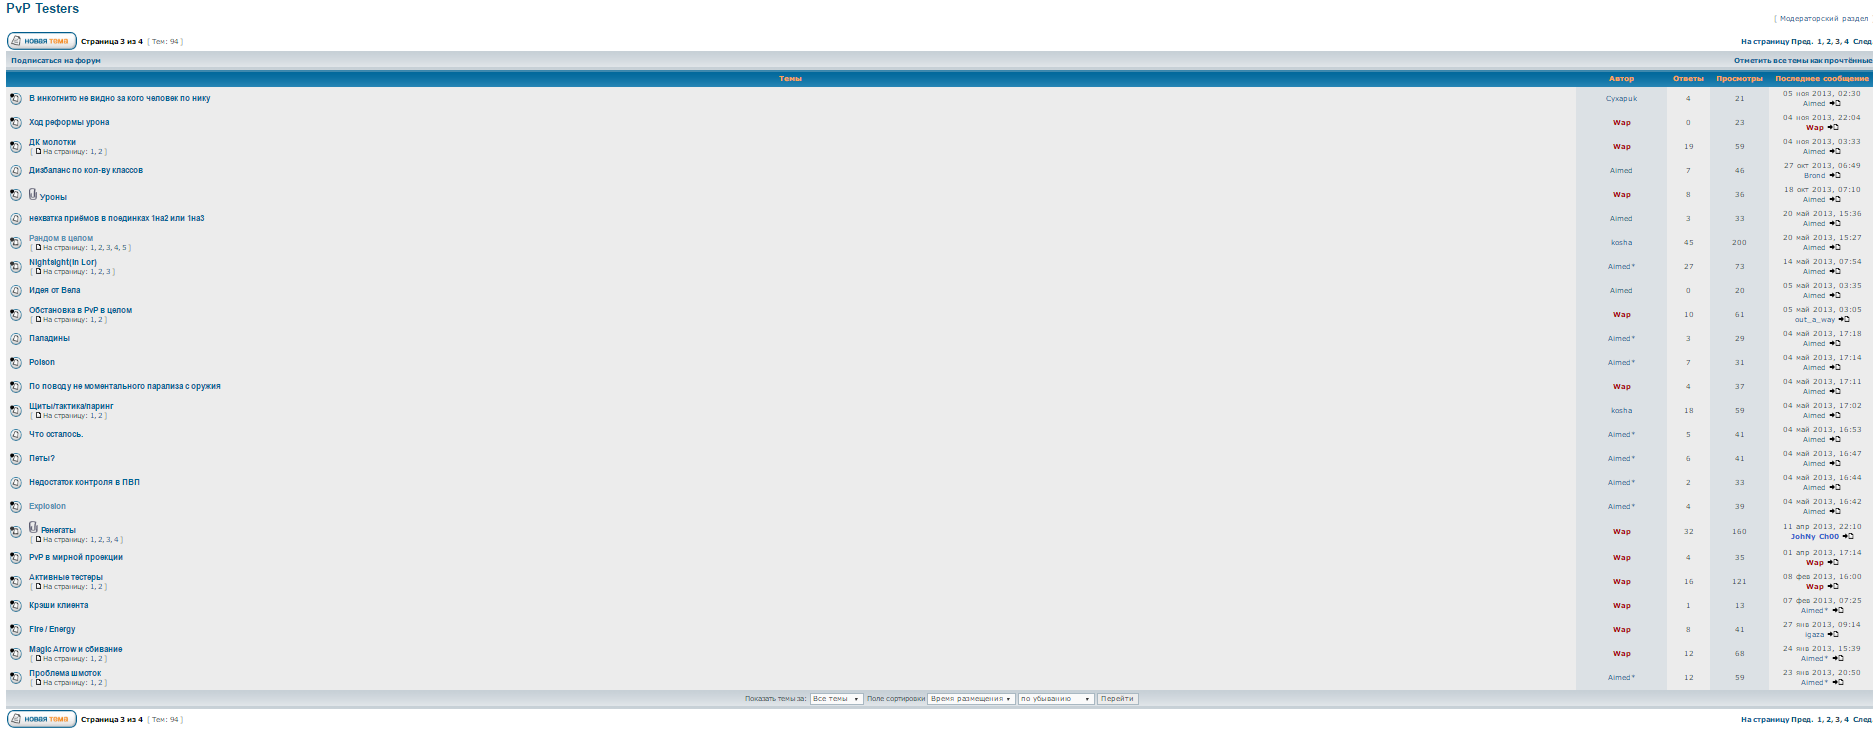This screenshot has width=1873, height=731.
Task: Click topic status icon beside 'Паладины'
Action: click(x=16, y=339)
